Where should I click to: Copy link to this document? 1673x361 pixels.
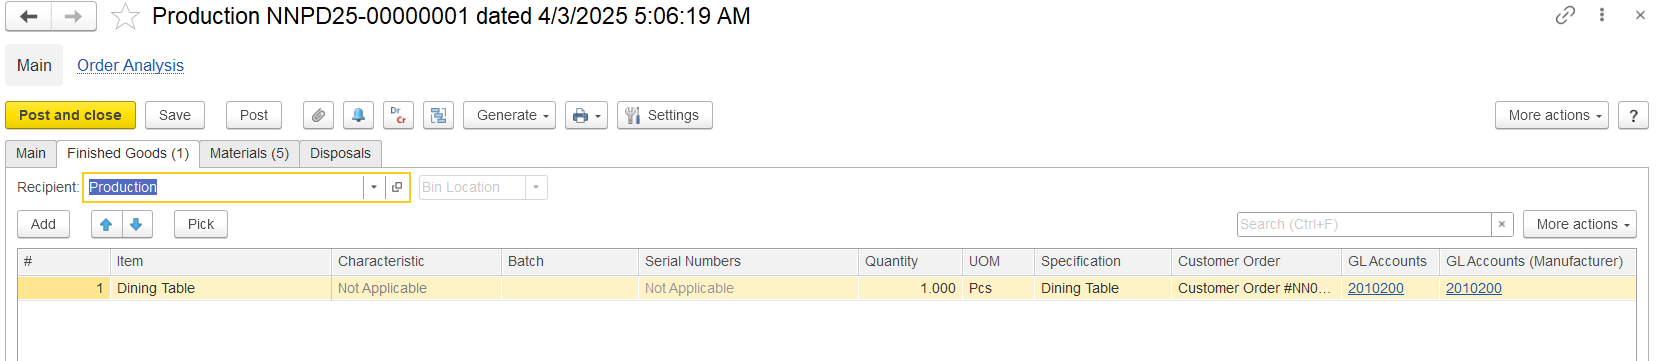(1565, 15)
